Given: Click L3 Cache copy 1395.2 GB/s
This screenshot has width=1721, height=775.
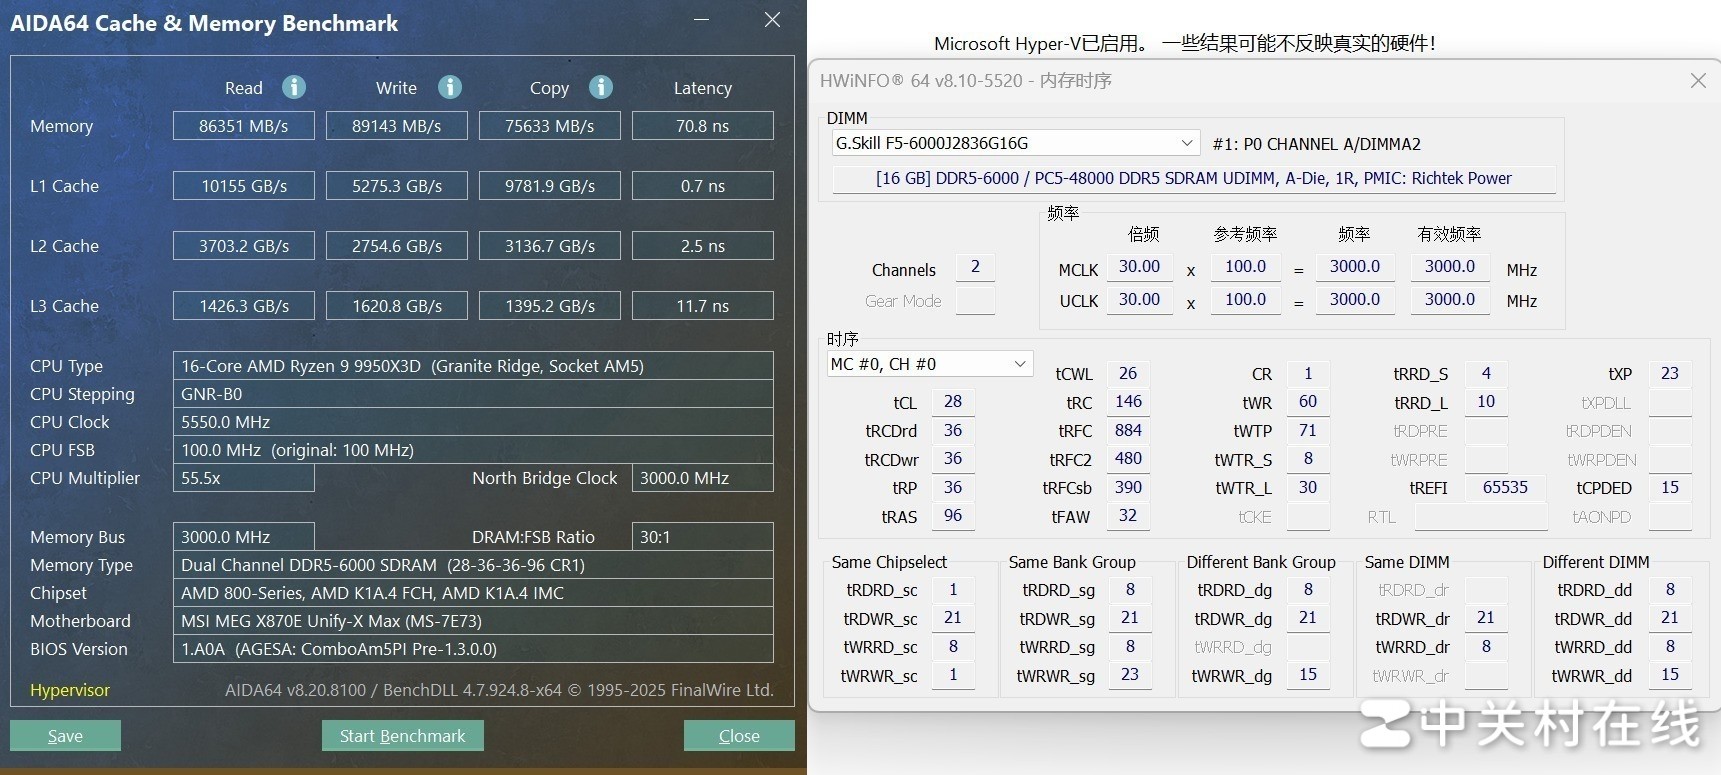Looking at the screenshot, I should point(550,306).
